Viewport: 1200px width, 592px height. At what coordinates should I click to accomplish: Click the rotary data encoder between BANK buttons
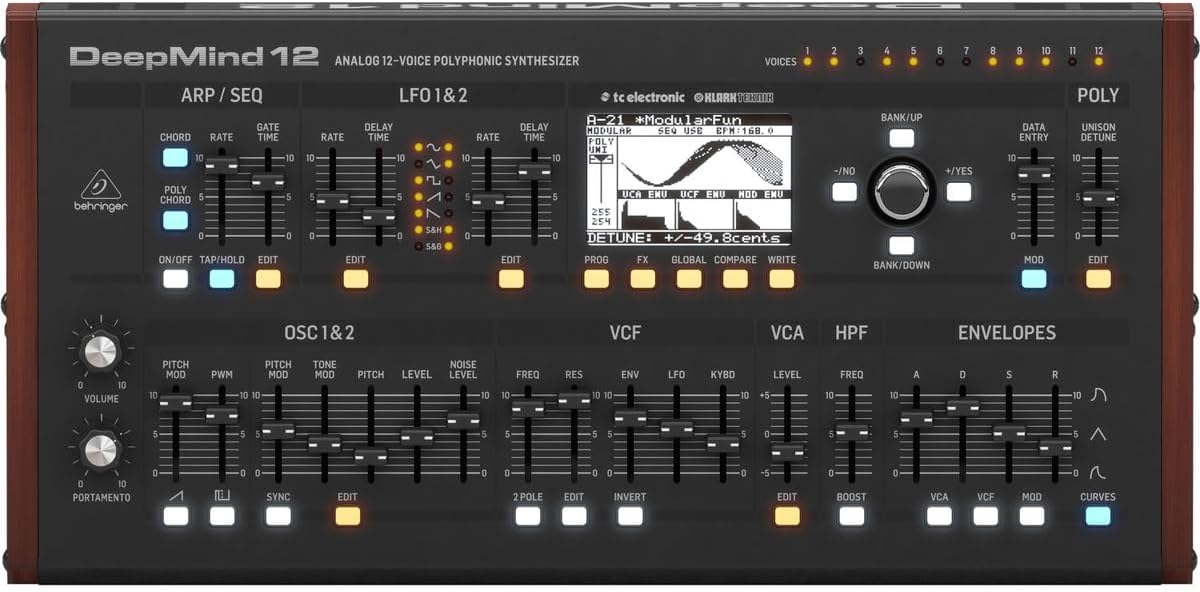901,190
